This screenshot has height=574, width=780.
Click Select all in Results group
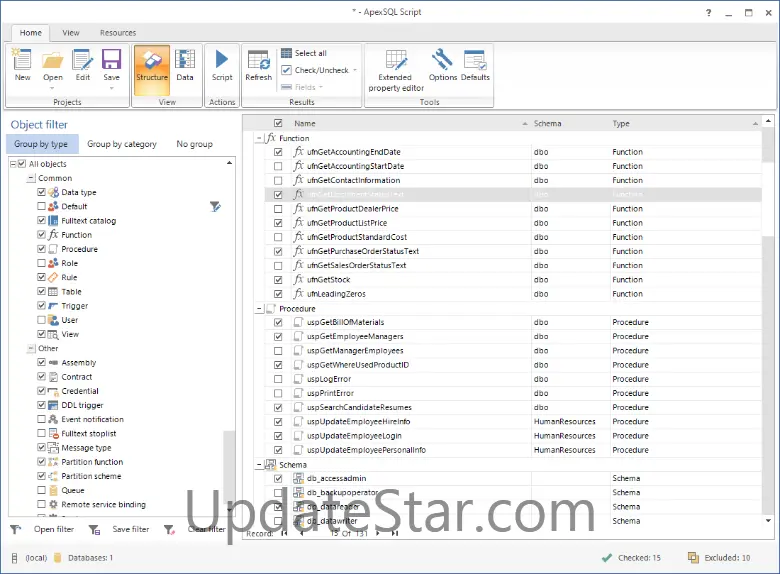(304, 53)
